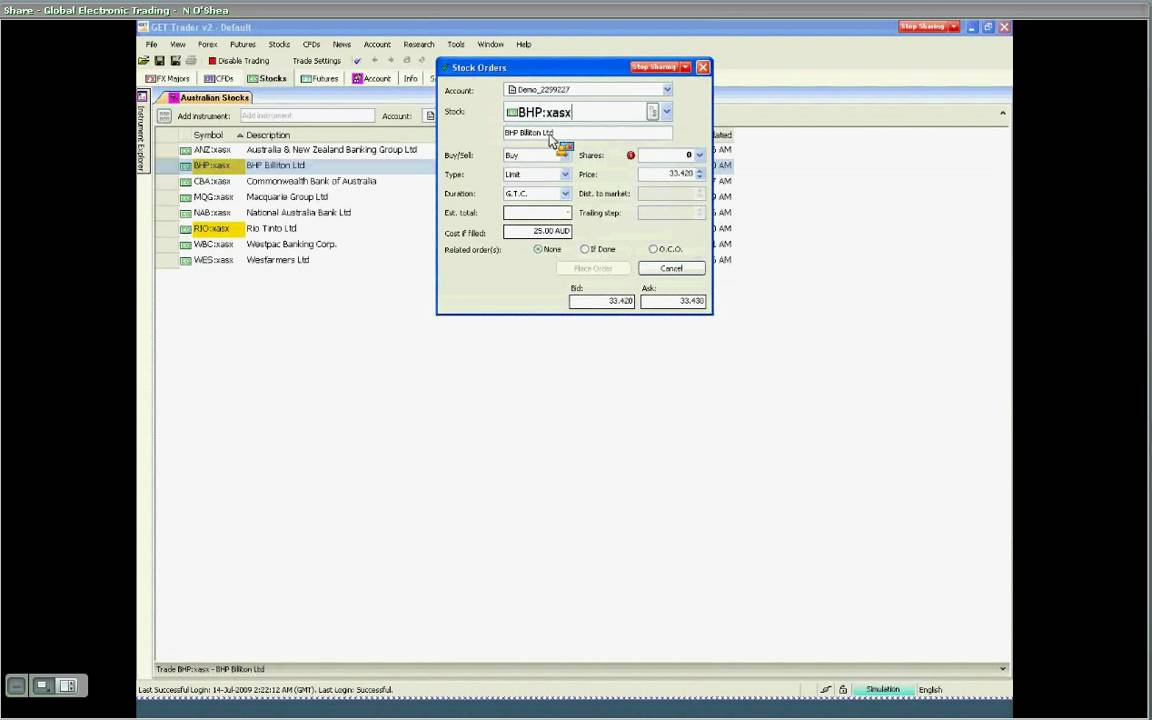The image size is (1152, 720).
Task: Select None related order radio
Action: 538,249
